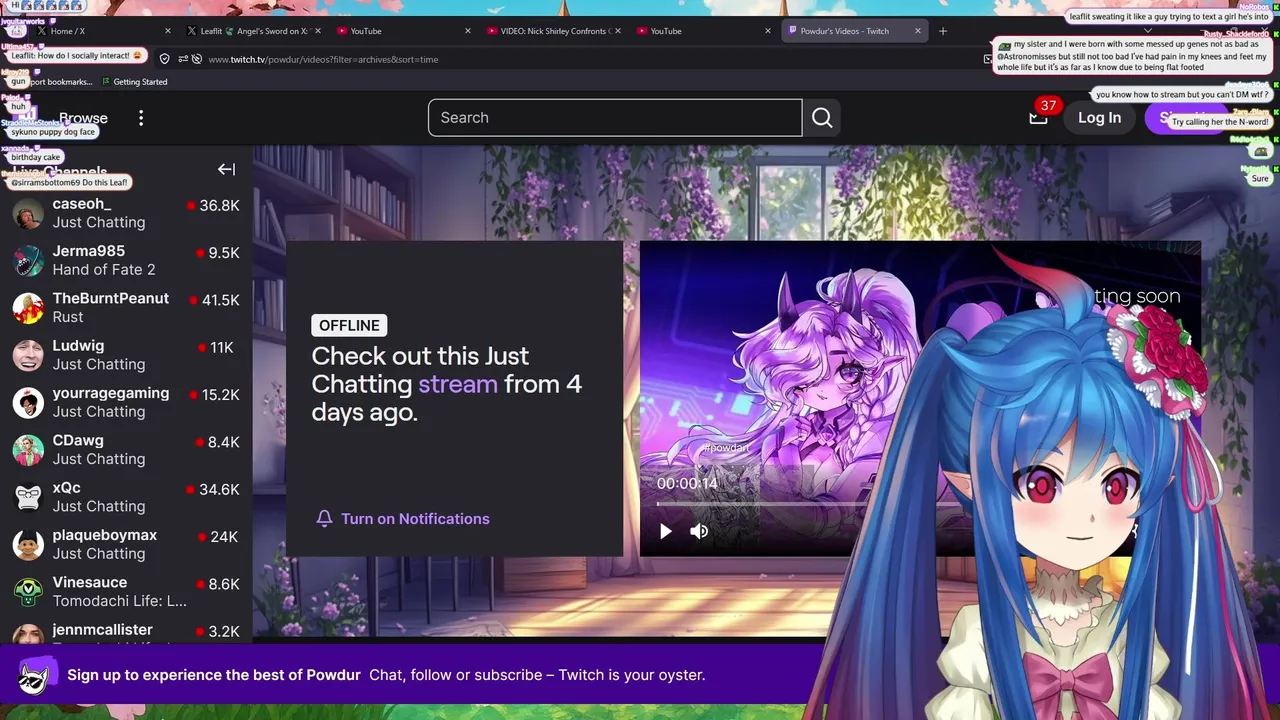1280x720 pixels.
Task: Switch to Leaflit Angel's Sword on X tab
Action: click(252, 31)
